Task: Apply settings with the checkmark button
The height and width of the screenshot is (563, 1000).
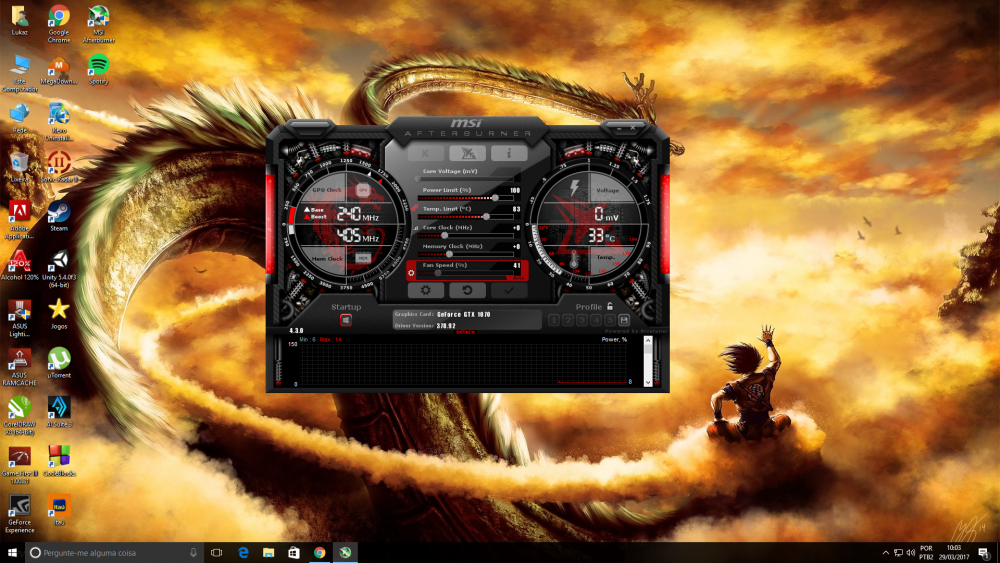Action: (x=508, y=290)
